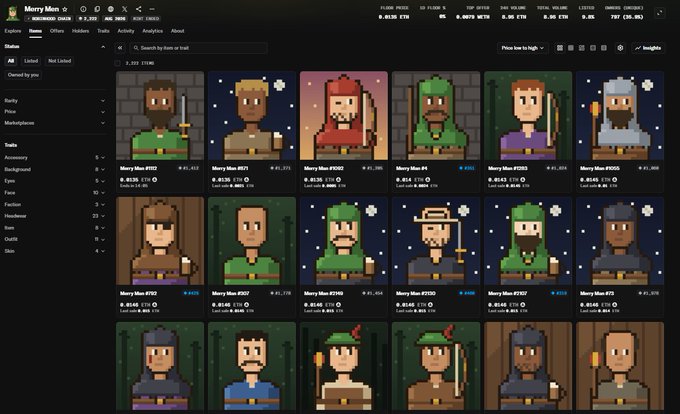Expand the Headwear trait filter
Viewport: 680px width, 414px height.
tap(55, 216)
